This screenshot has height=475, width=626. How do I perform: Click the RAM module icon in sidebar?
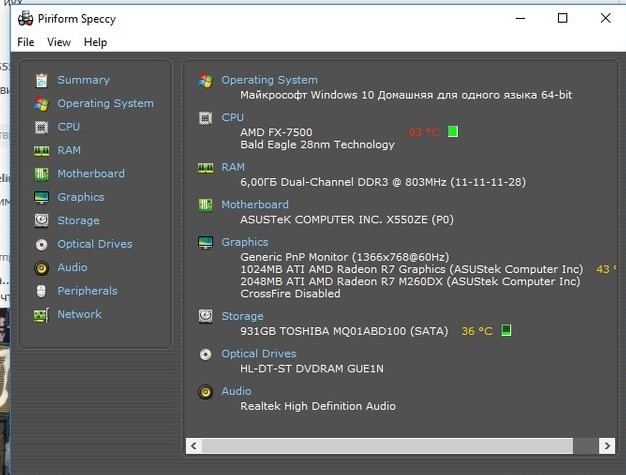click(41, 151)
